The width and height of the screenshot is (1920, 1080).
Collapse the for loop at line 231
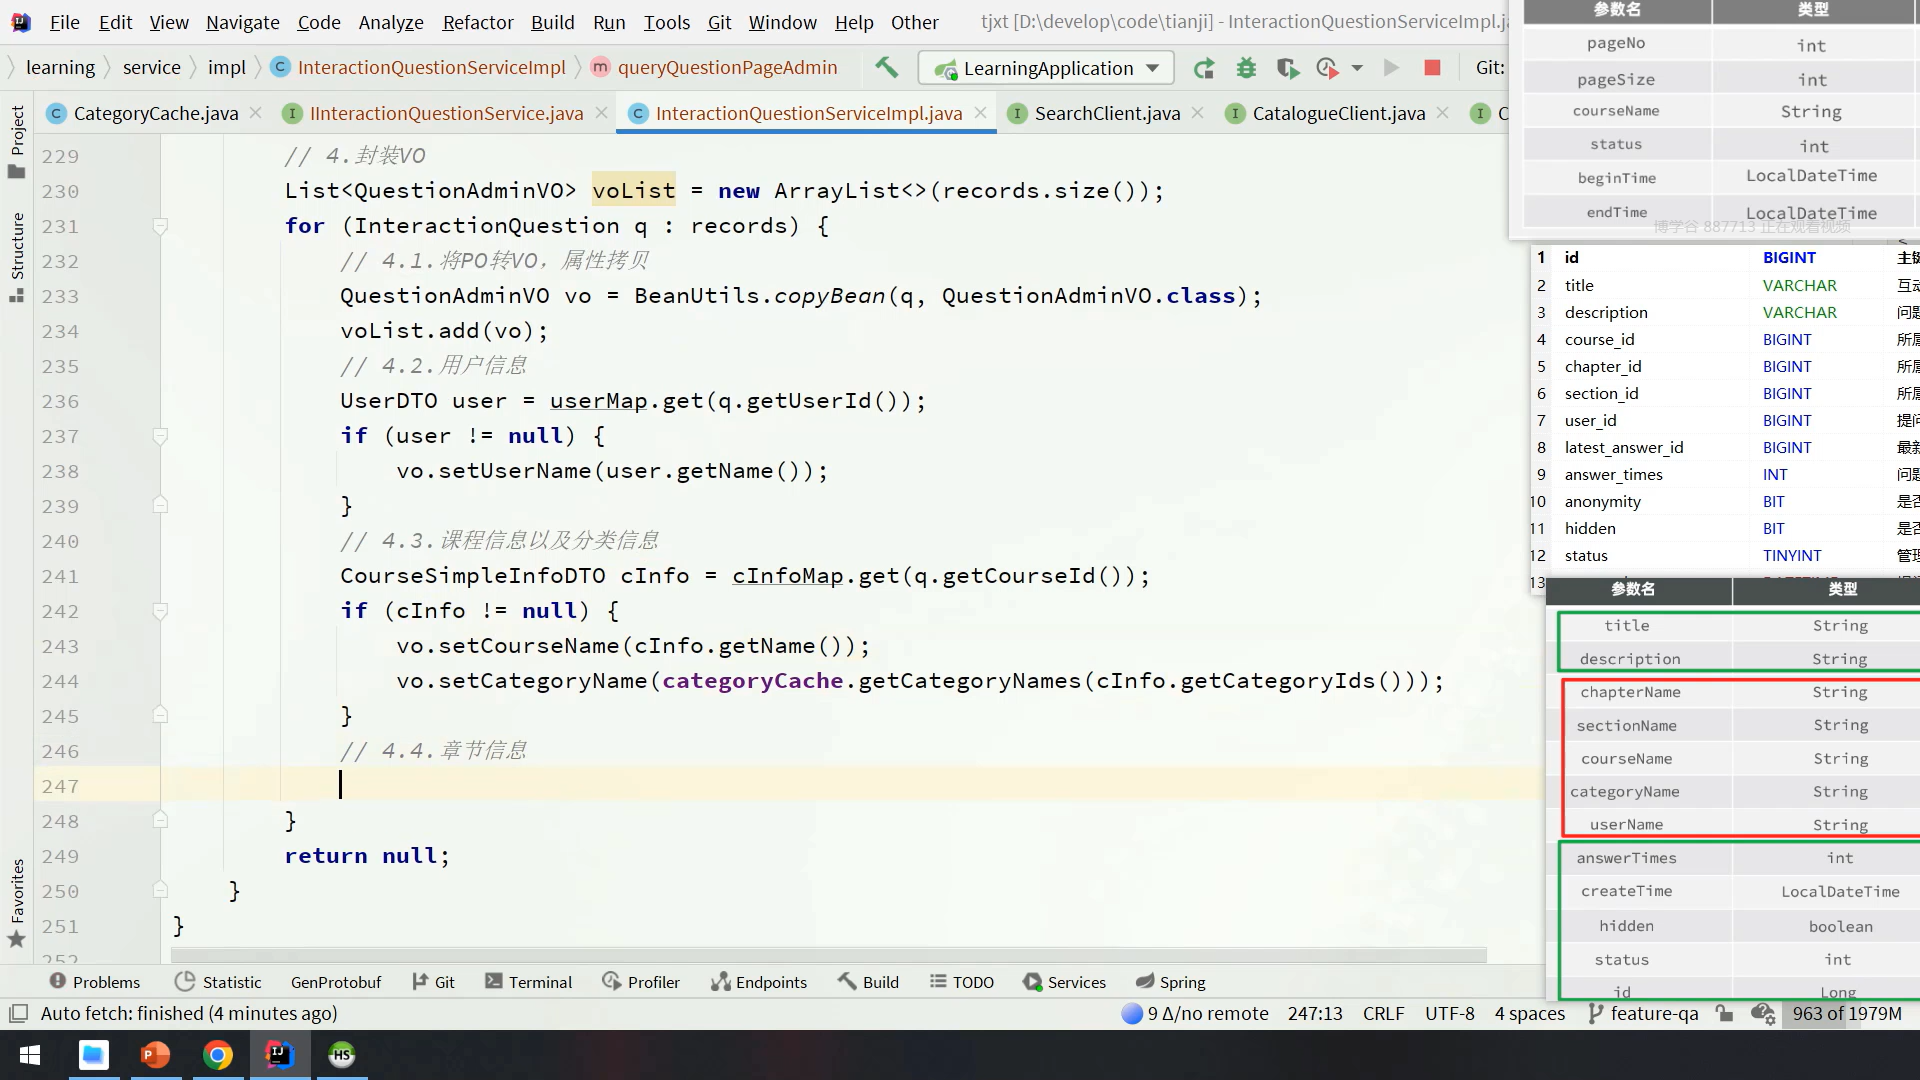point(160,227)
